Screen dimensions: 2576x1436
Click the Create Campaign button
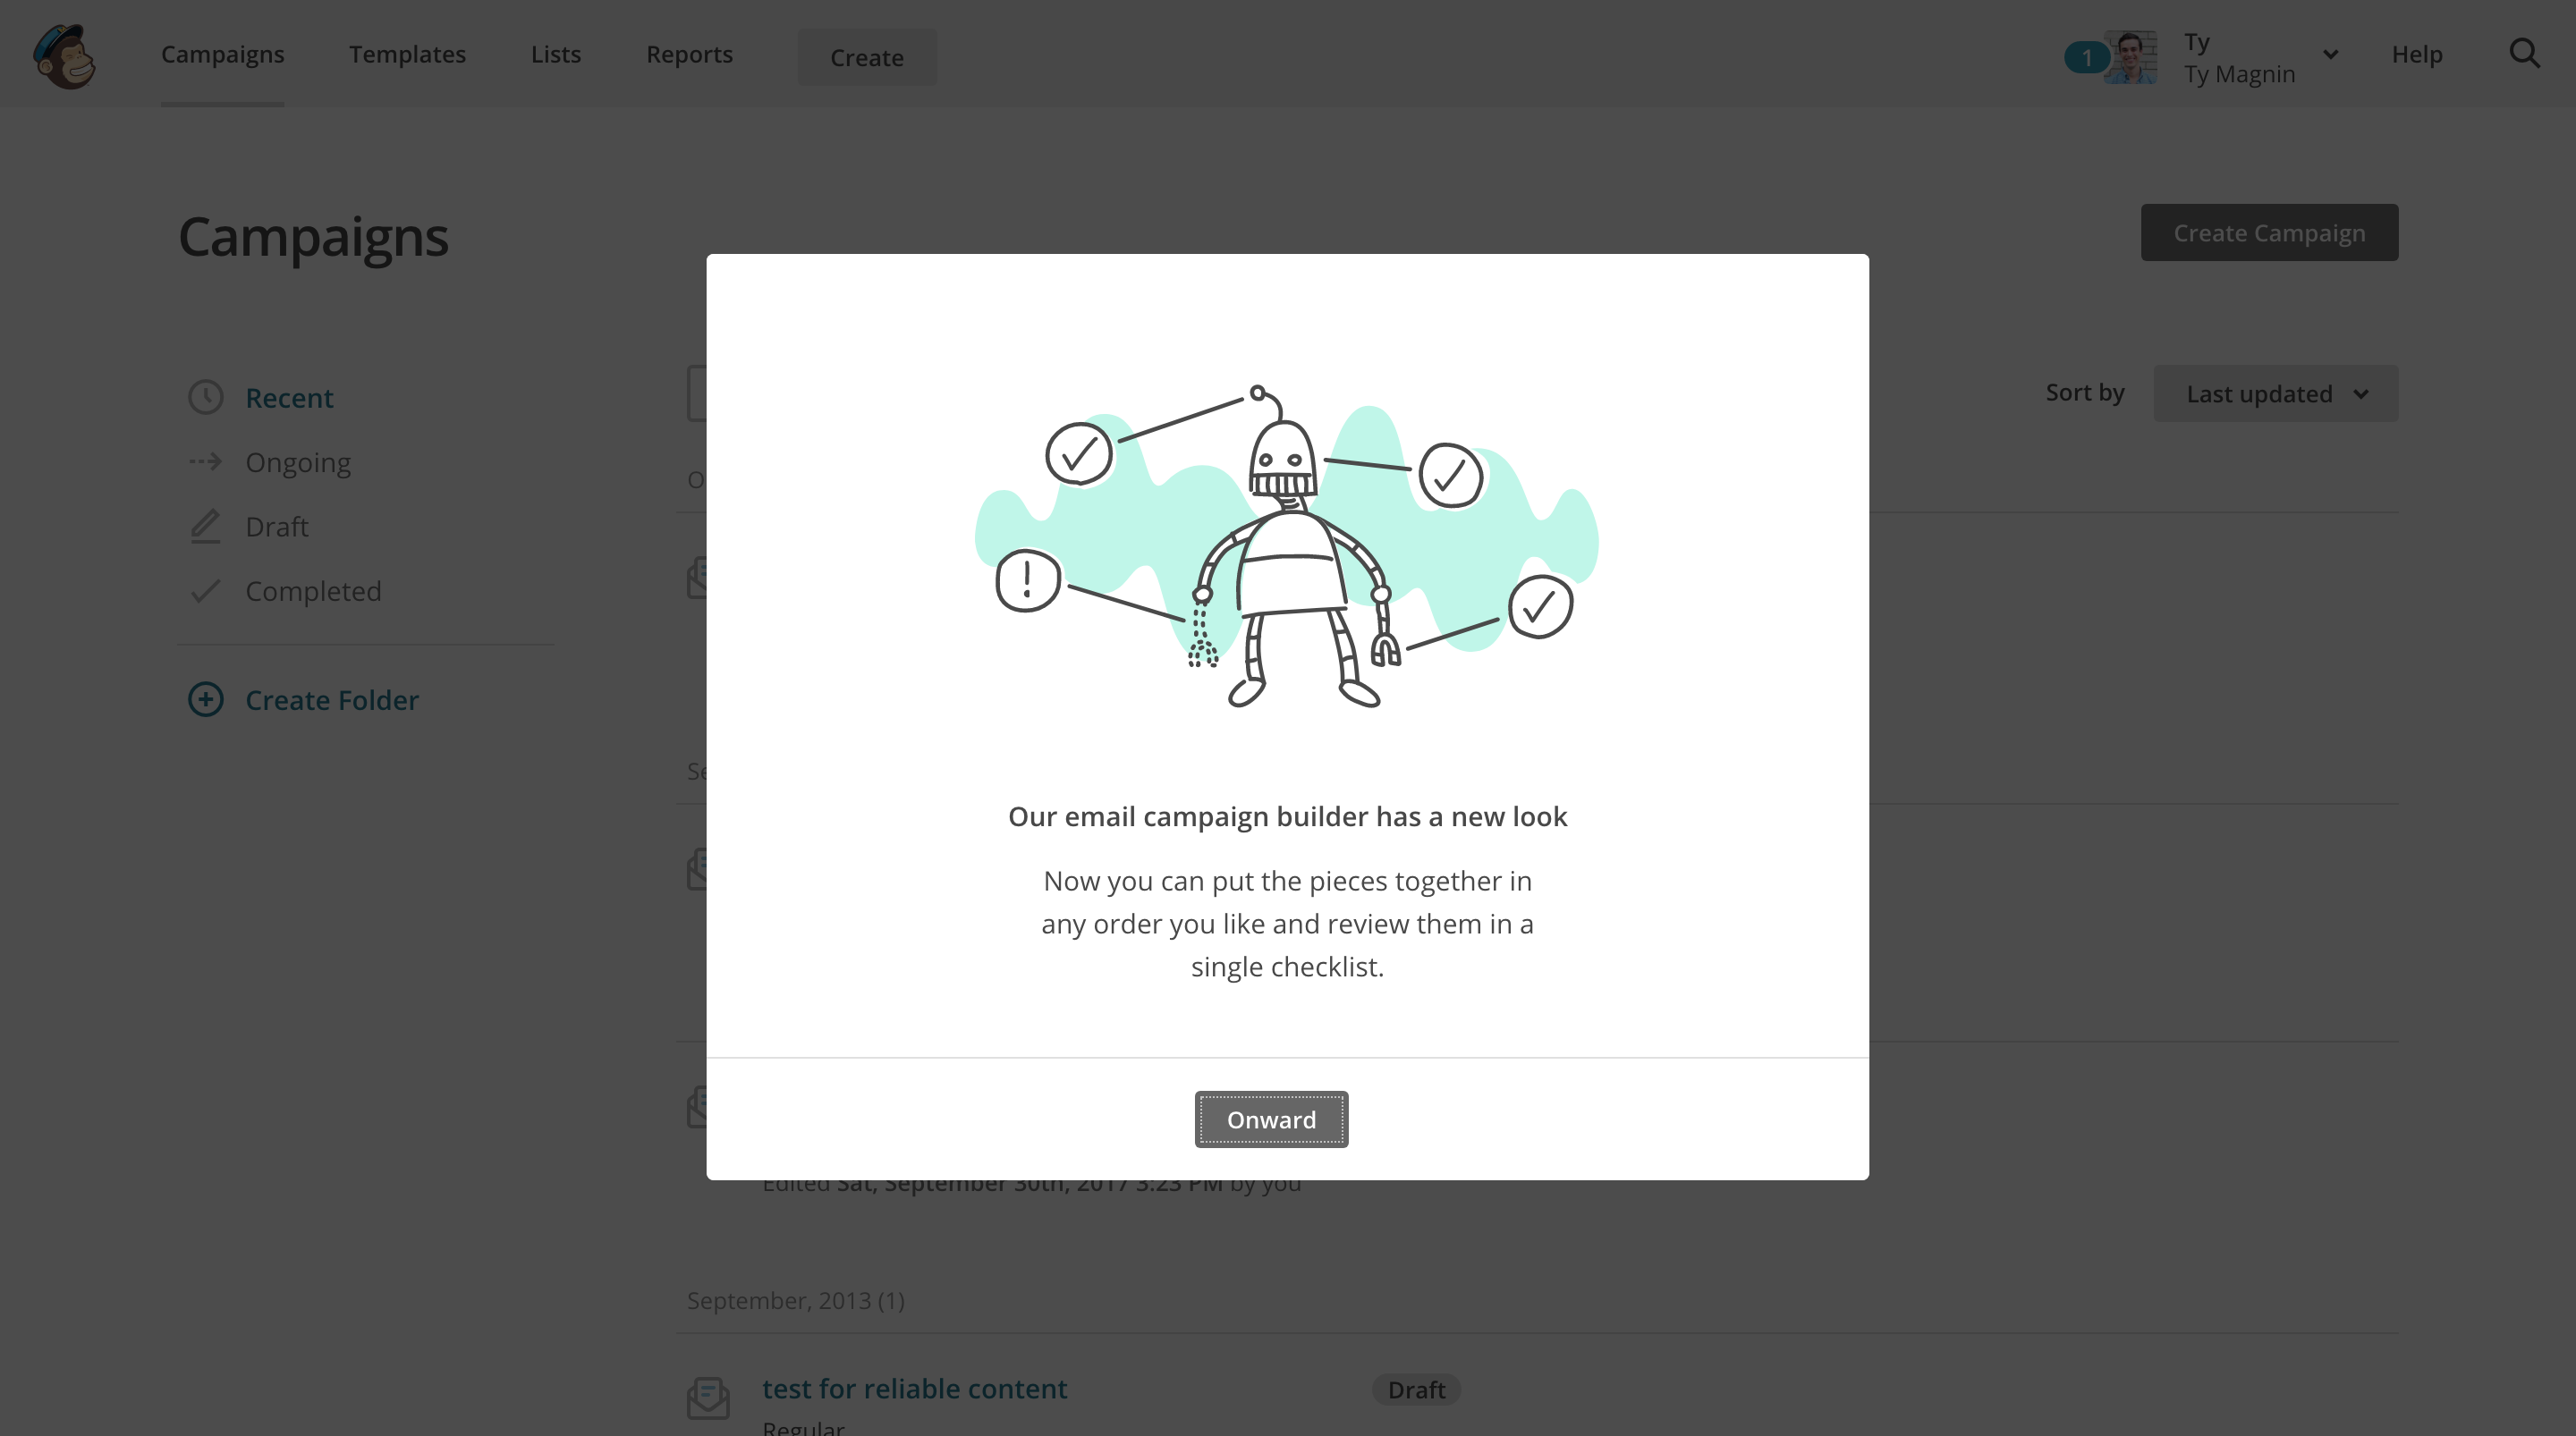point(2269,232)
